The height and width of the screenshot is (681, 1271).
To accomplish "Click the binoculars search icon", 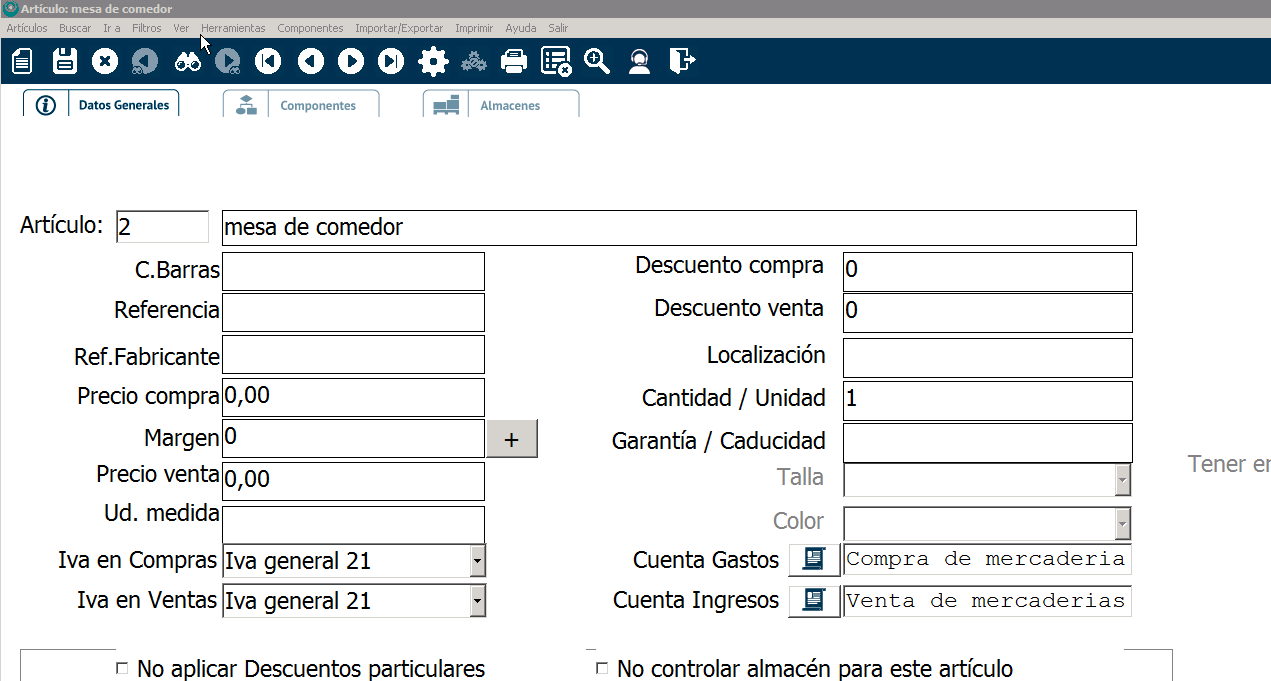I will [188, 62].
